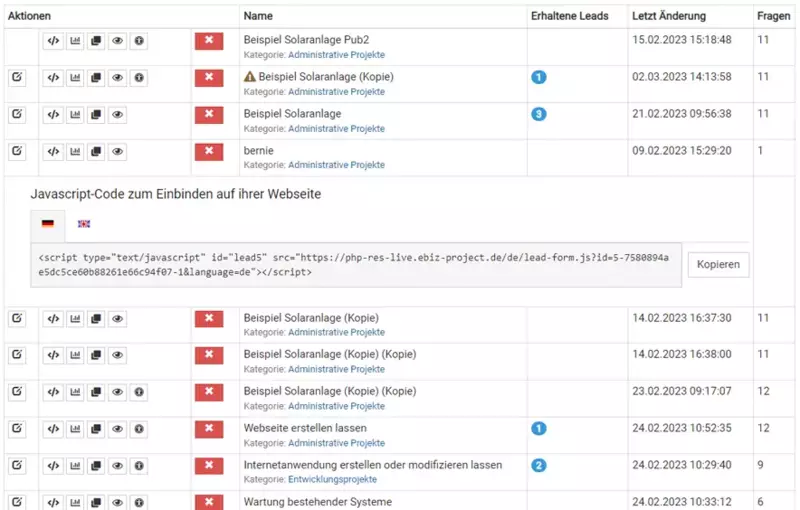This screenshot has height=510, width=800.
Task: Click the Fragen column header
Action: [773, 16]
